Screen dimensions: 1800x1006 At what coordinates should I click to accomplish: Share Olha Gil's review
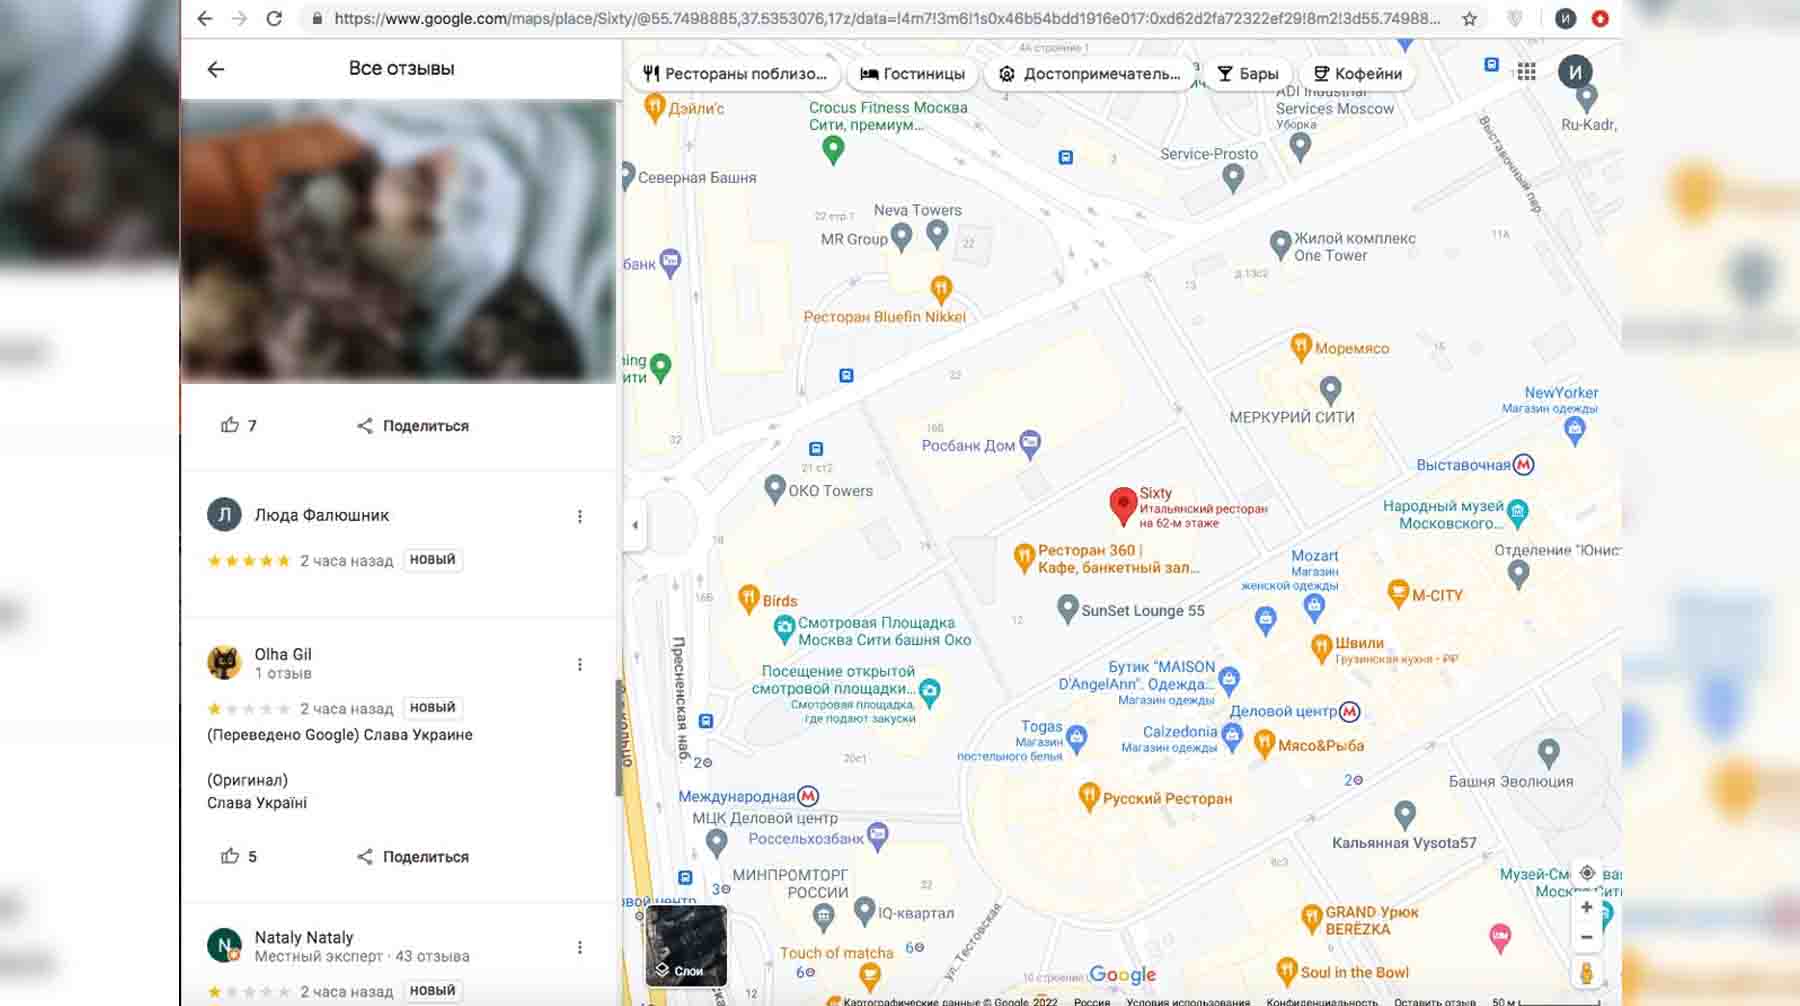[412, 856]
